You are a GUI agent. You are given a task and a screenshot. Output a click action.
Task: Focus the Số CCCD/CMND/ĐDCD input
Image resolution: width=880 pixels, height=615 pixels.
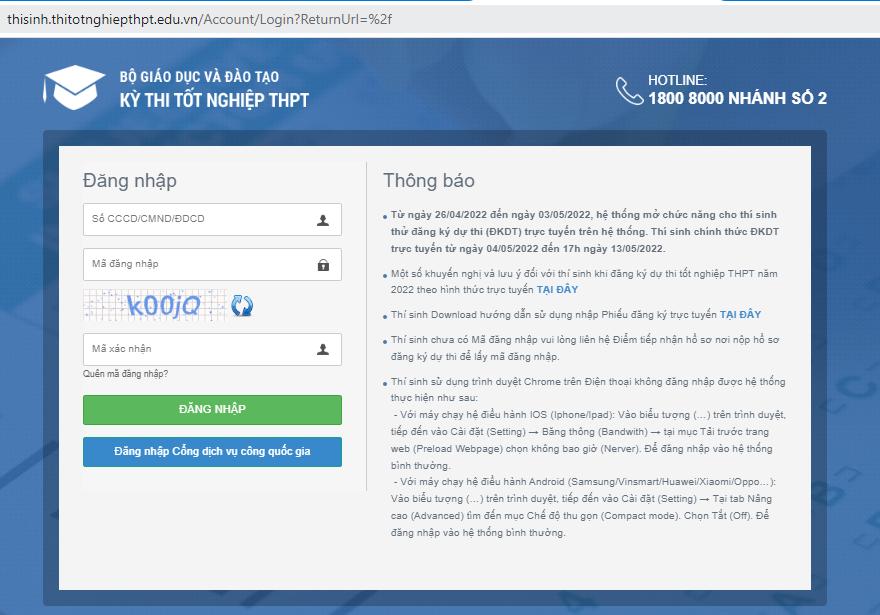(200, 220)
